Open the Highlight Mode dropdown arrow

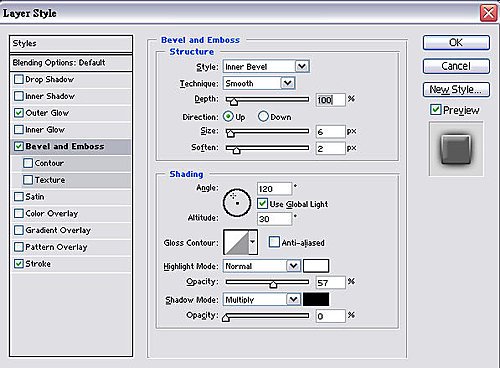(293, 266)
